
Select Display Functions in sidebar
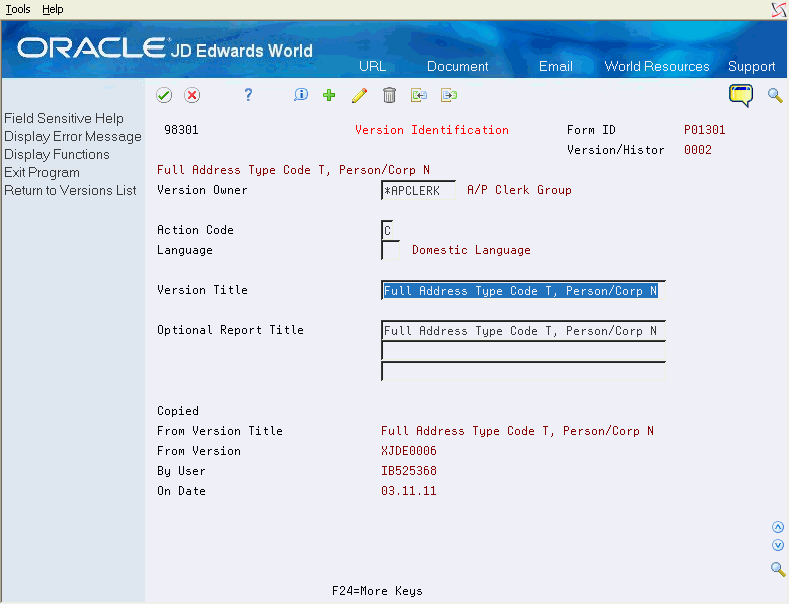[x=57, y=155]
